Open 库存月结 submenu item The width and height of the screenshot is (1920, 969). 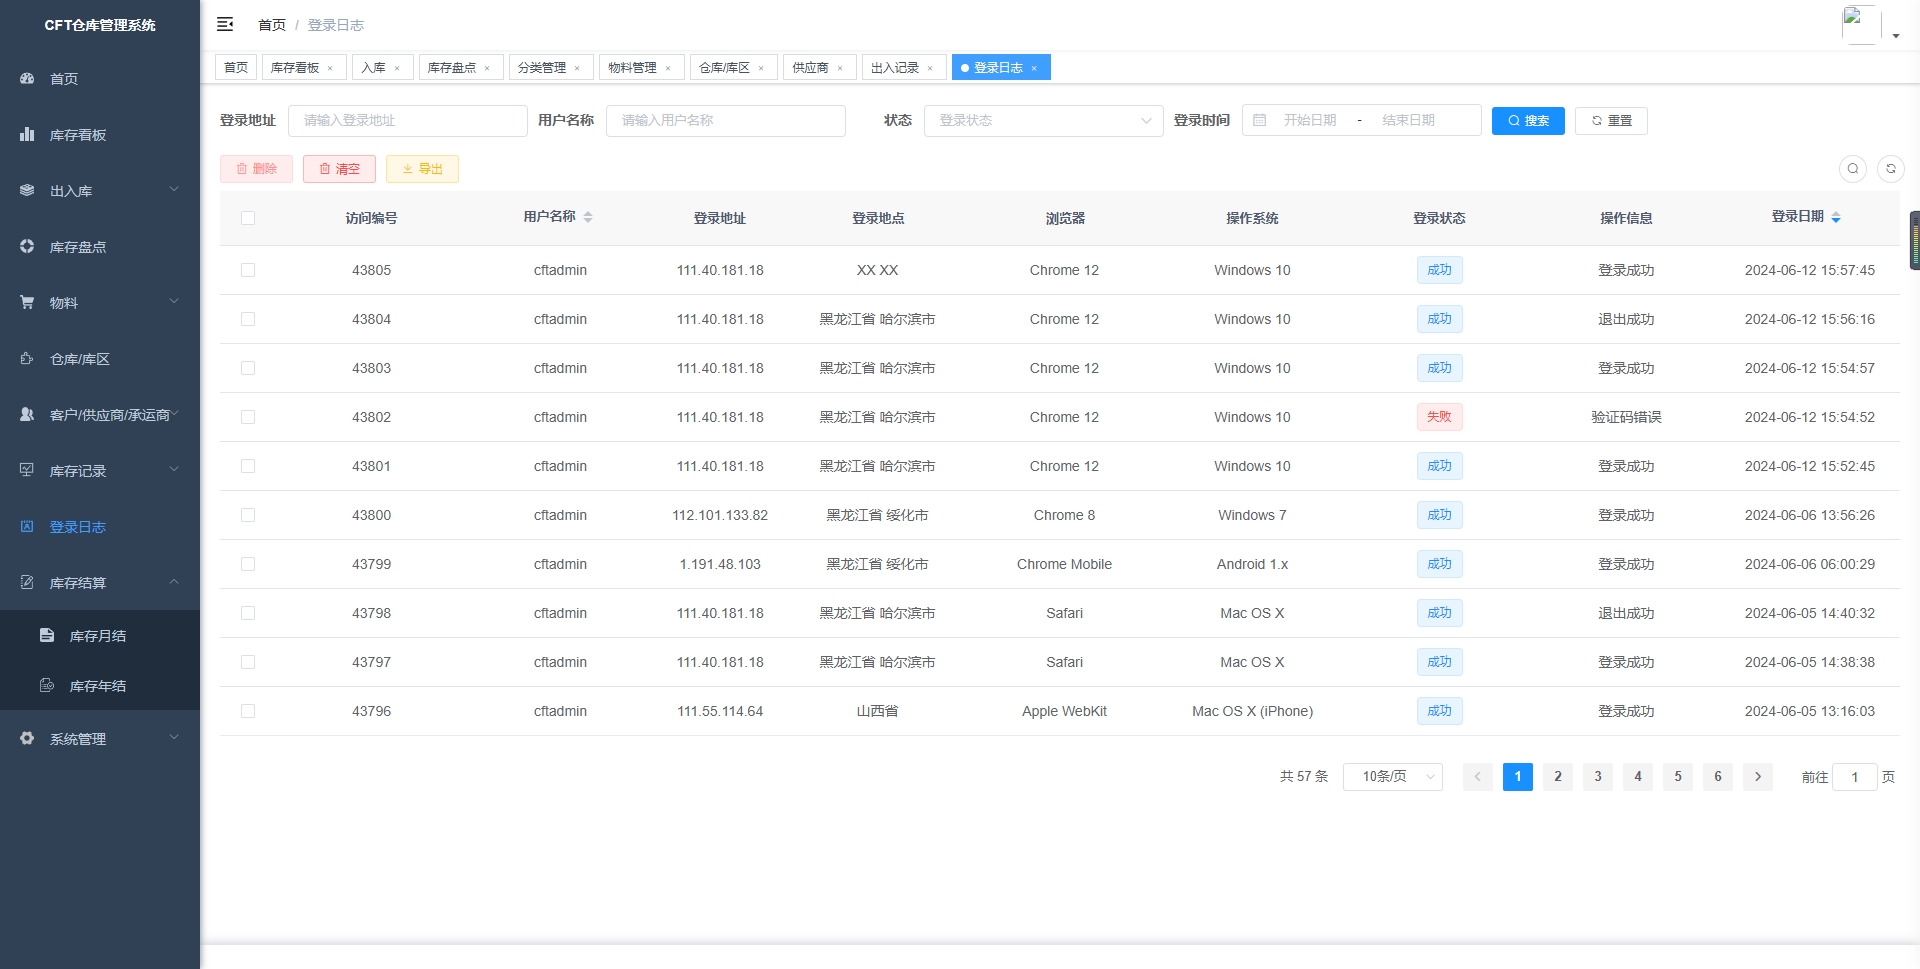pyautogui.click(x=100, y=635)
